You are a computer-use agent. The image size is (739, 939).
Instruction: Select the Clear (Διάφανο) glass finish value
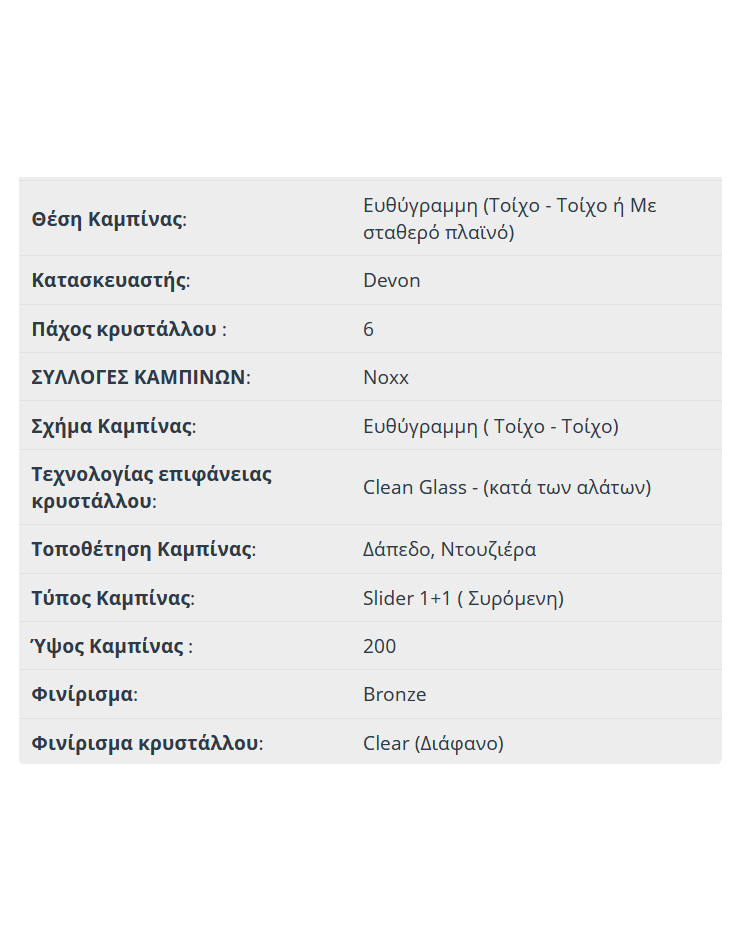pos(434,743)
